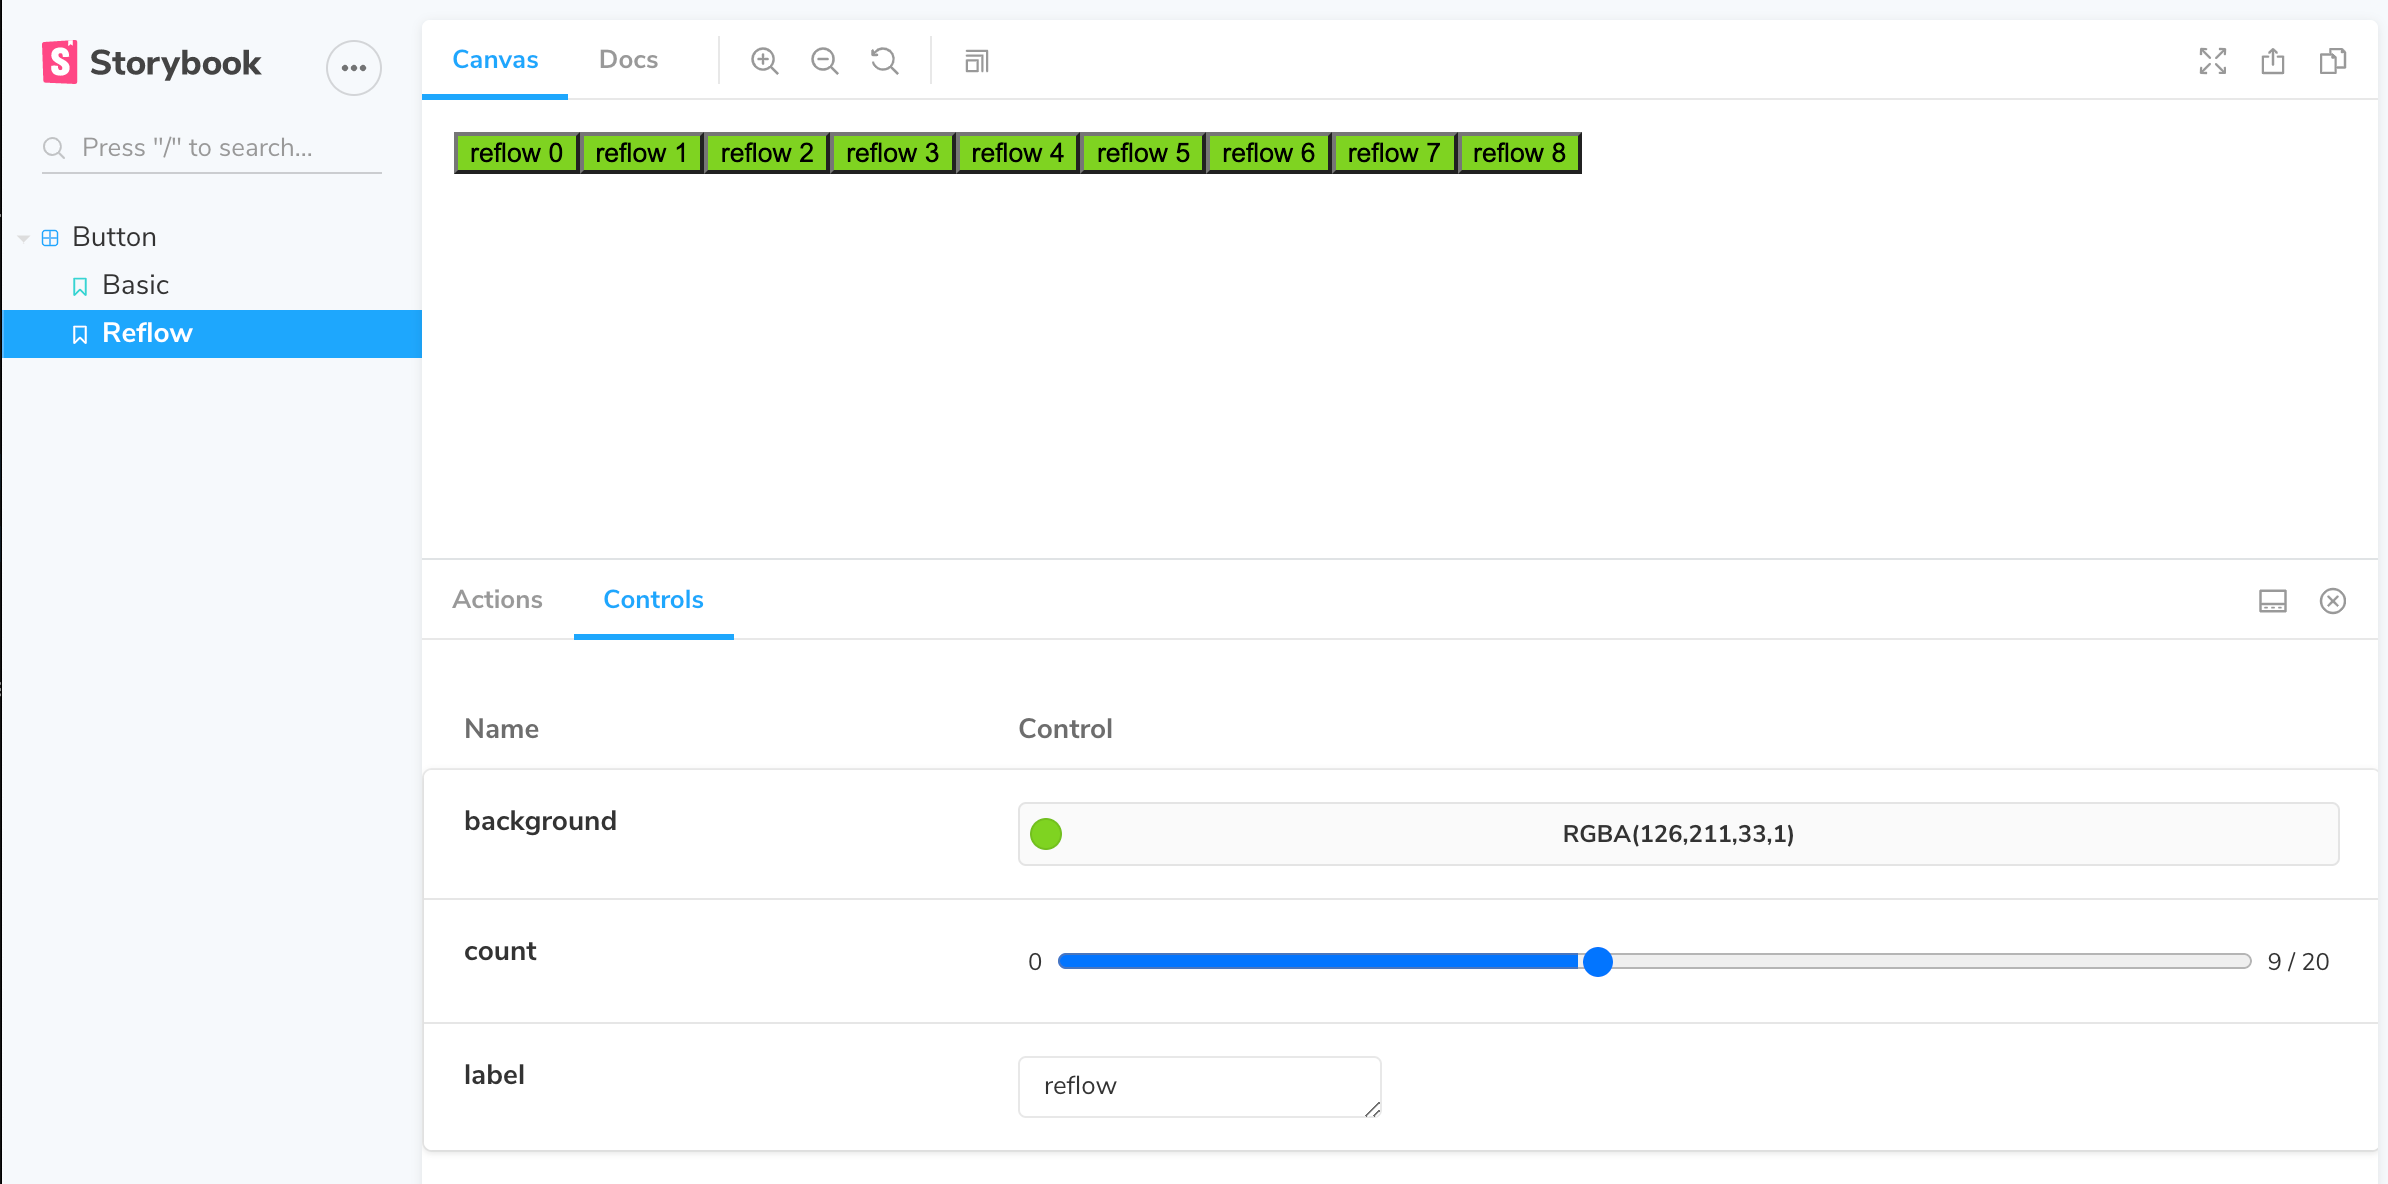Click the count slider handle

point(1598,961)
